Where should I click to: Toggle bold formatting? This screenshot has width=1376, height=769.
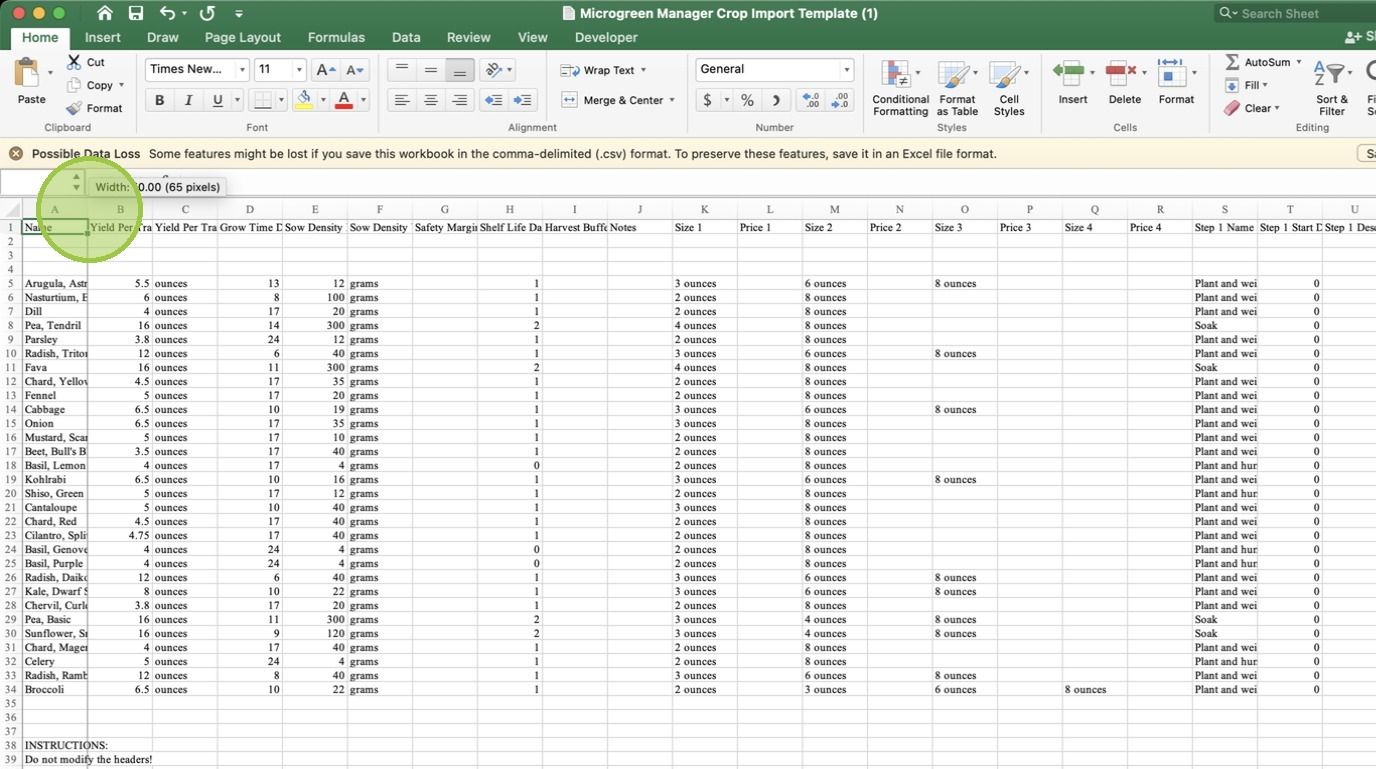[159, 100]
